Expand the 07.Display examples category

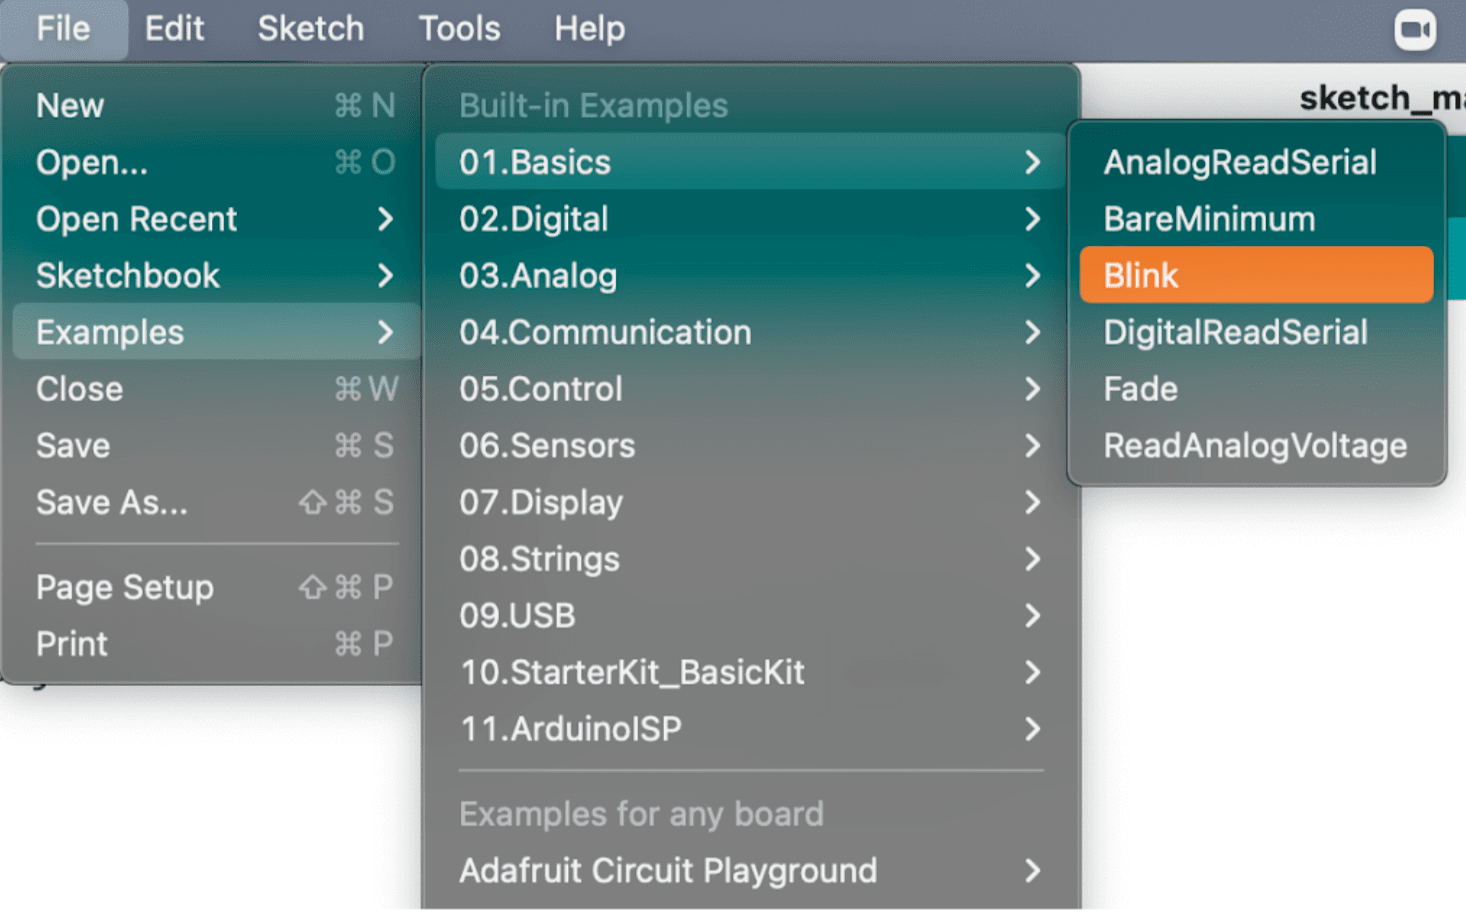750,502
